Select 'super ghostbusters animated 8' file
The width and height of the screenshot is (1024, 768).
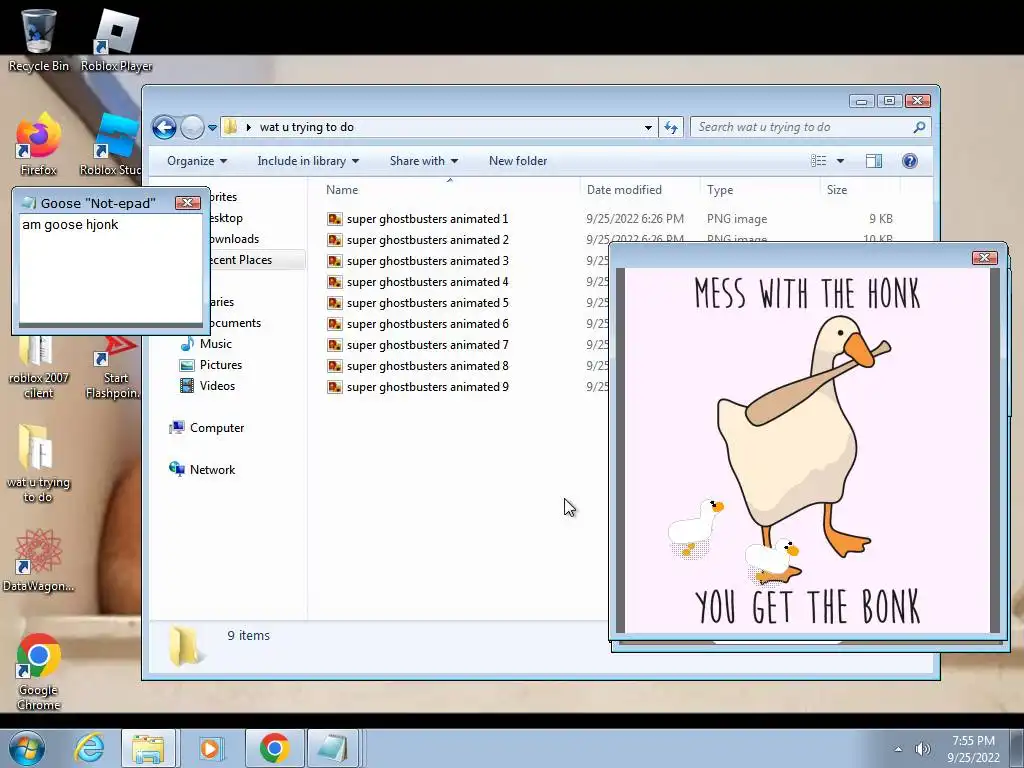pyautogui.click(x=427, y=366)
